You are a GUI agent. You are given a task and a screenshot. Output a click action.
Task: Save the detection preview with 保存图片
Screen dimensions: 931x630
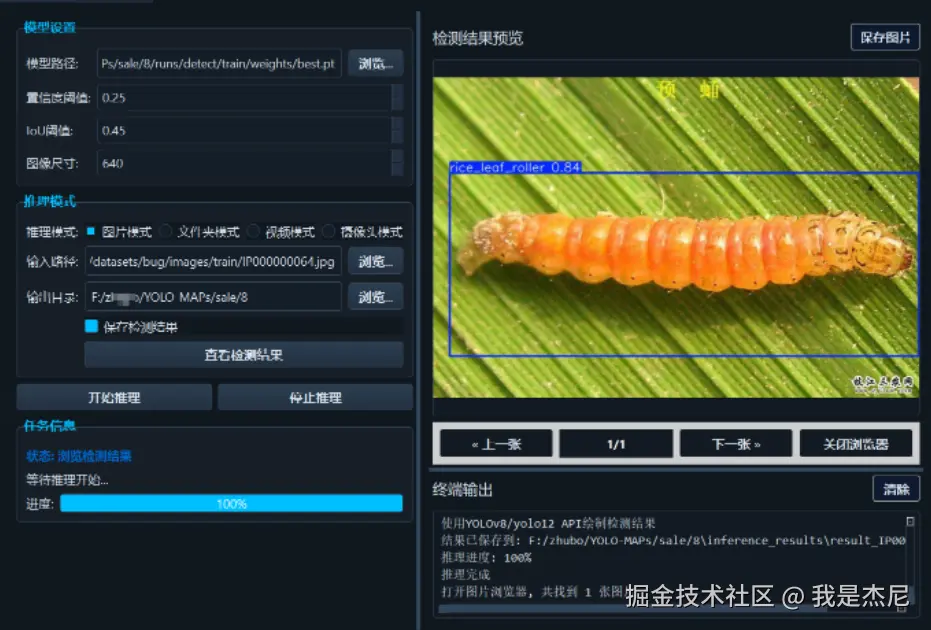click(x=885, y=37)
